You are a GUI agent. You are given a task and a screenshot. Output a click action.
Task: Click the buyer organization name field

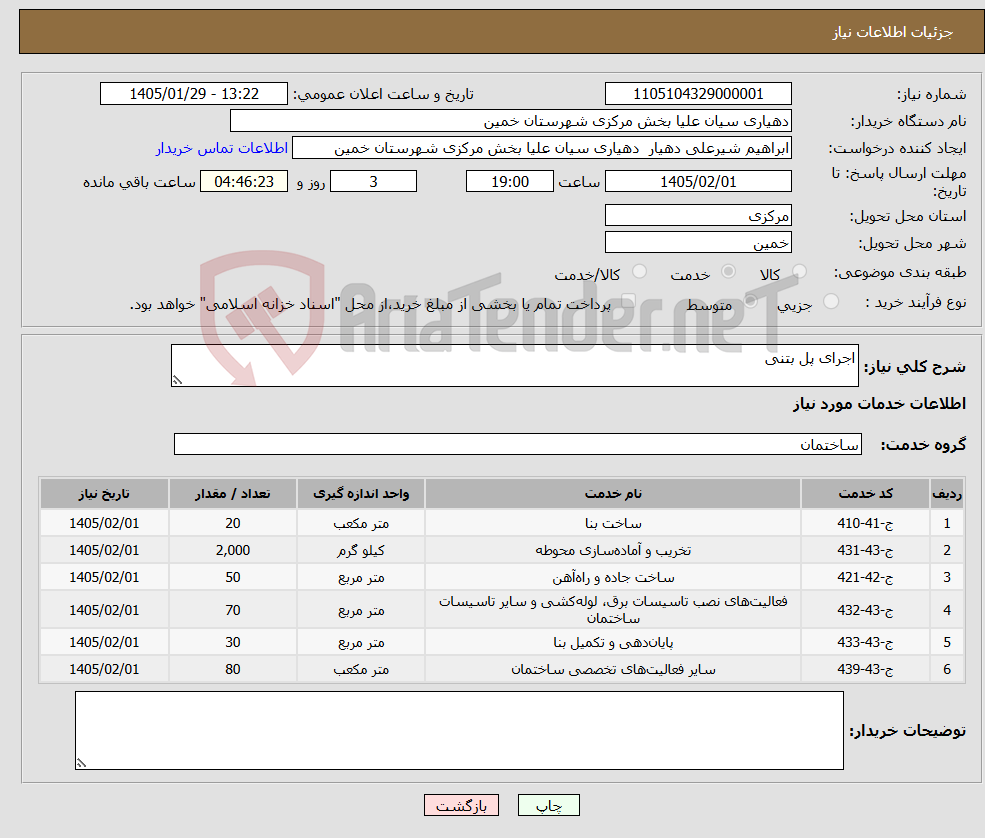click(511, 121)
